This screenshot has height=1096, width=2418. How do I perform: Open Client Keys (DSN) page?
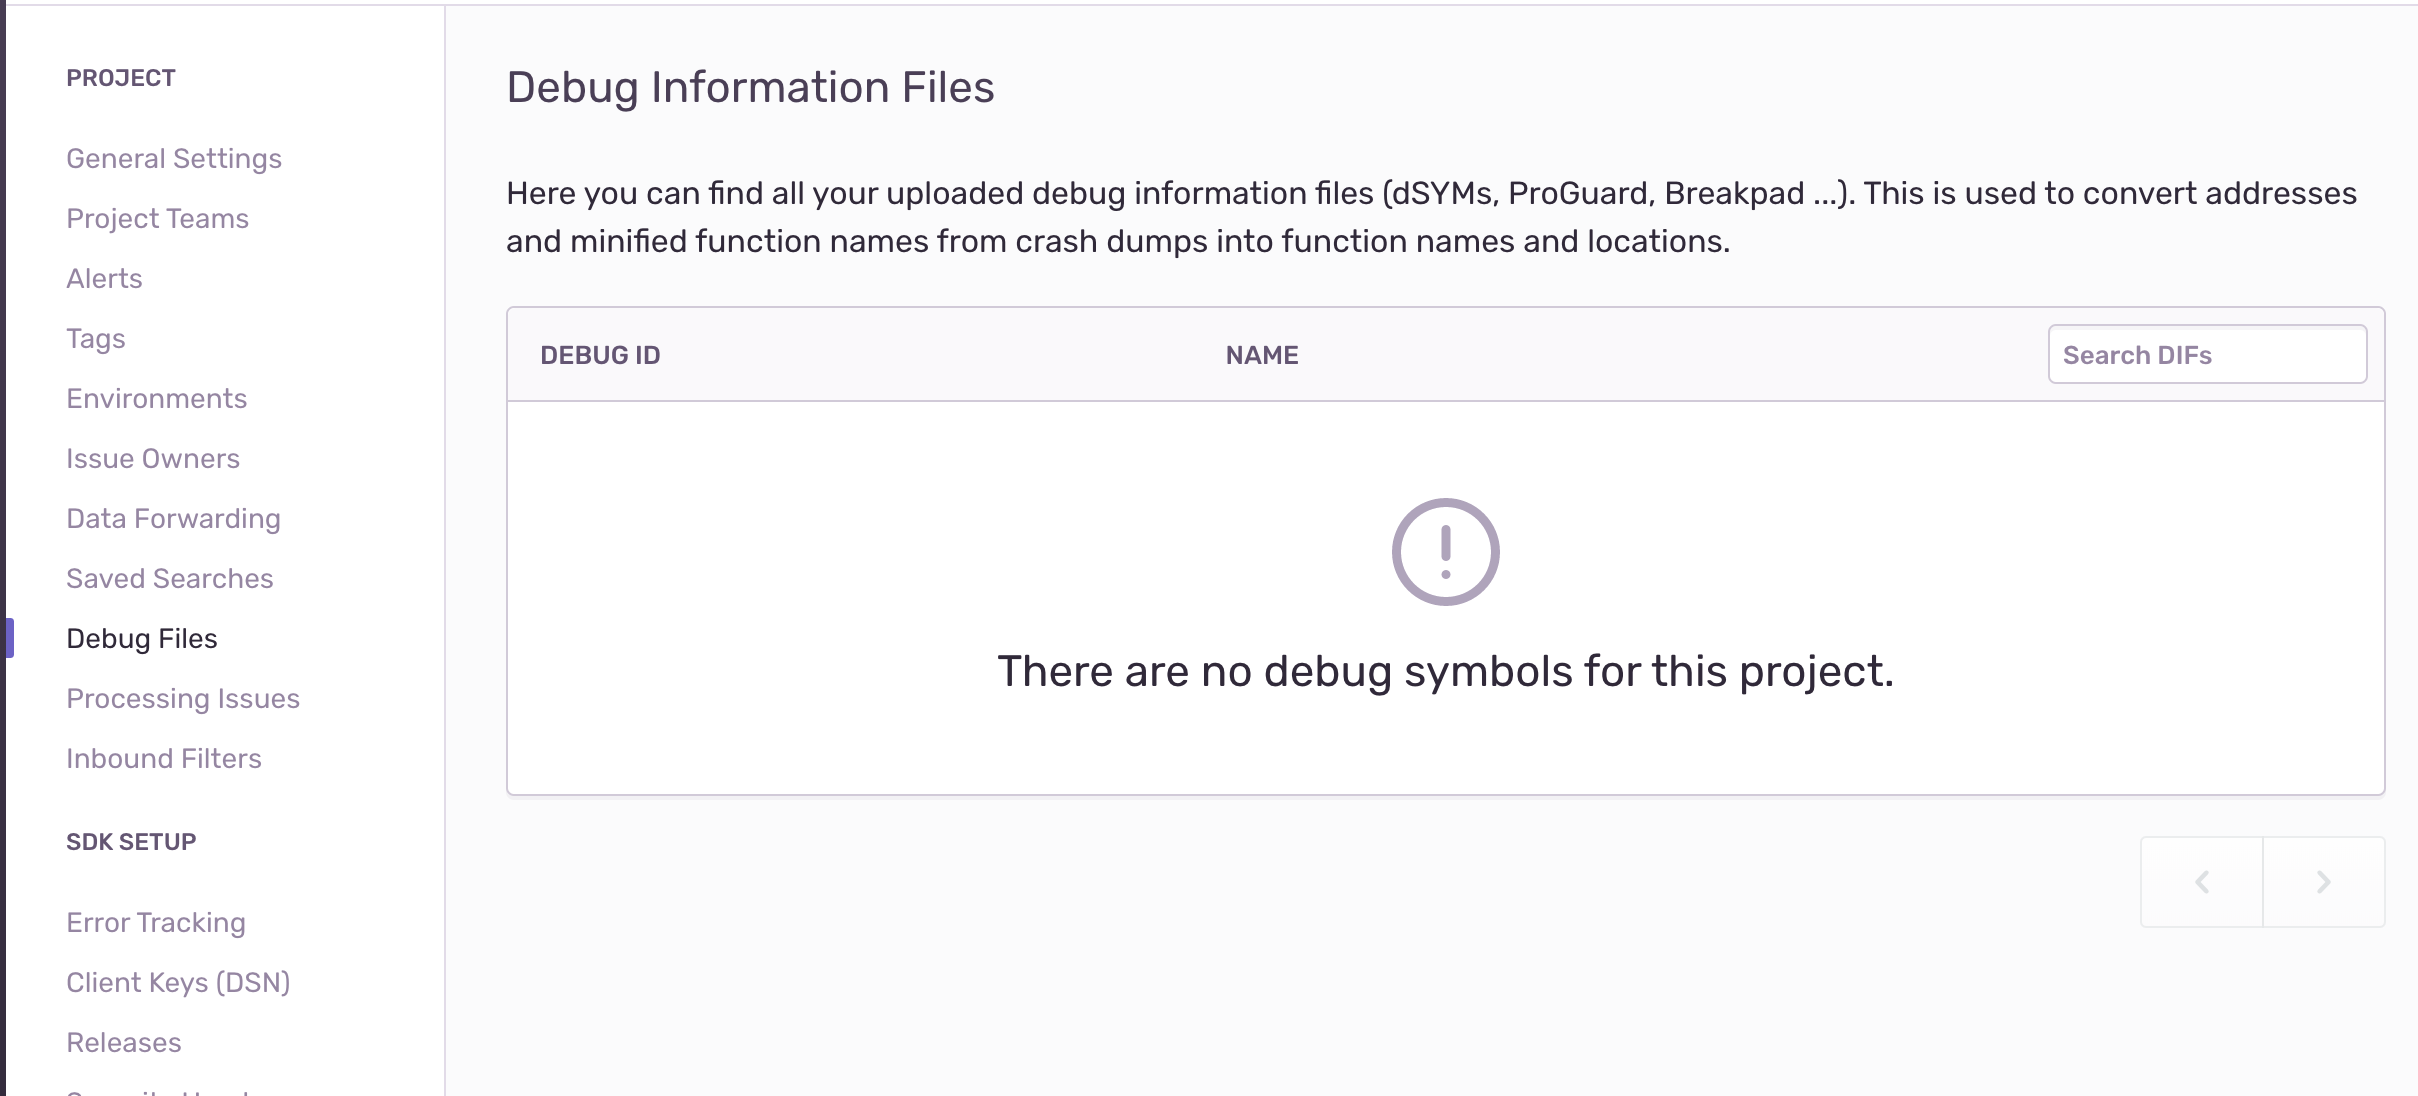pos(178,983)
